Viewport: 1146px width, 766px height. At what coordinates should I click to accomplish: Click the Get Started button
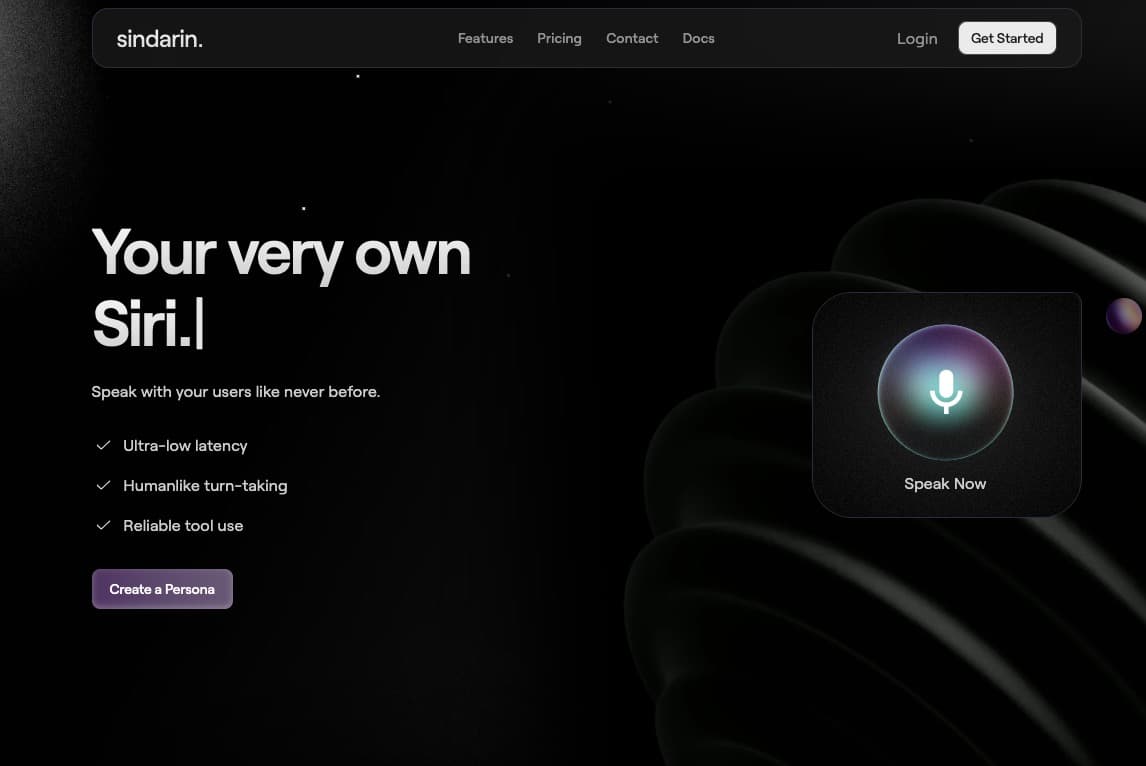pyautogui.click(x=1006, y=38)
